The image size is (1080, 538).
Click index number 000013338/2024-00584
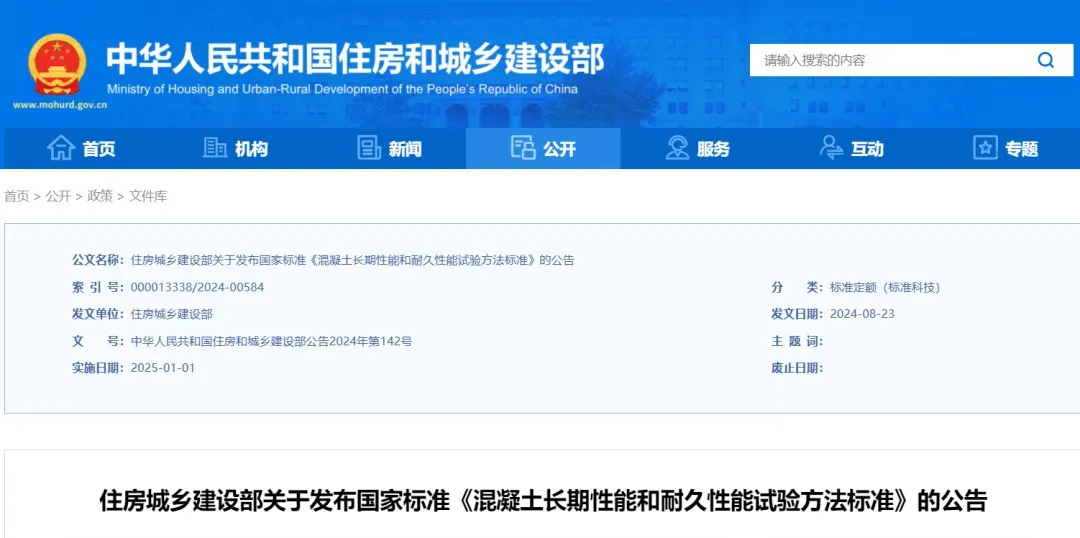pyautogui.click(x=197, y=287)
